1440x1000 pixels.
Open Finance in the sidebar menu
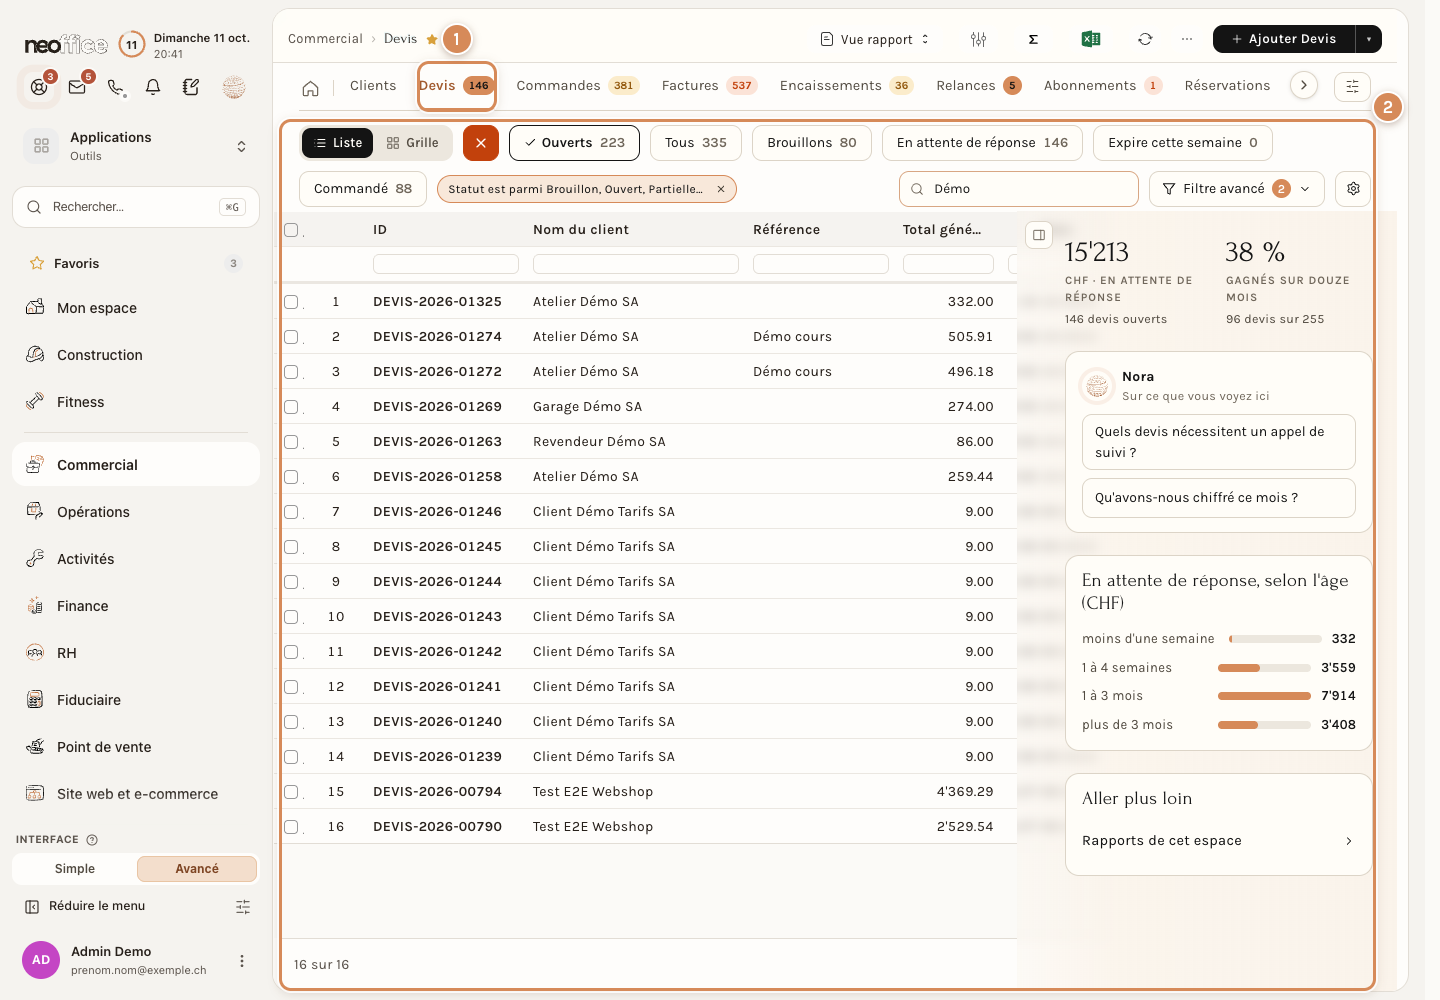(x=136, y=606)
